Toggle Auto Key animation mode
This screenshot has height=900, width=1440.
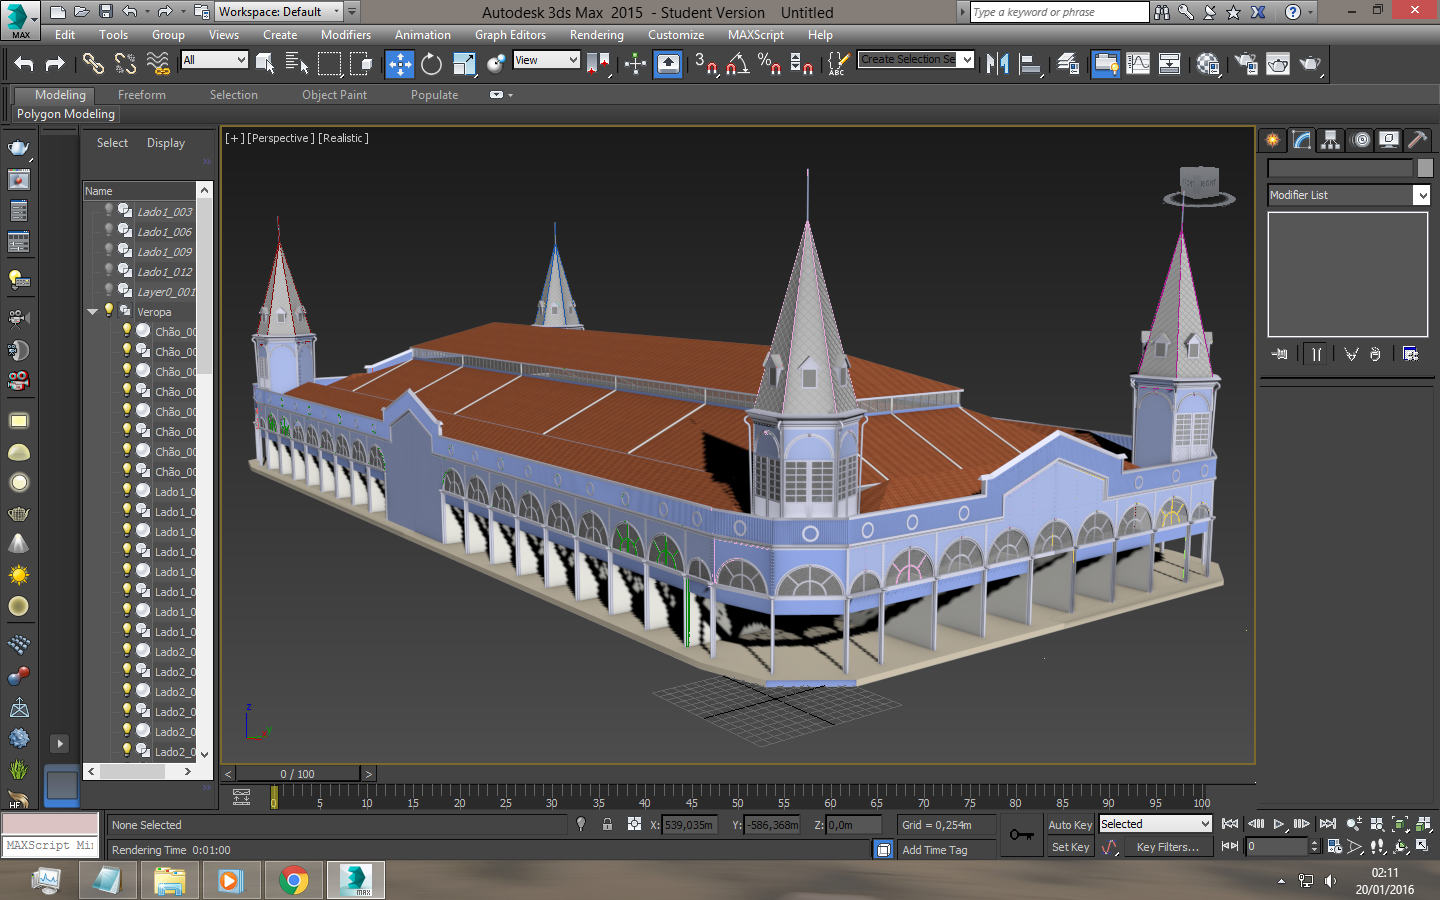(x=1070, y=825)
